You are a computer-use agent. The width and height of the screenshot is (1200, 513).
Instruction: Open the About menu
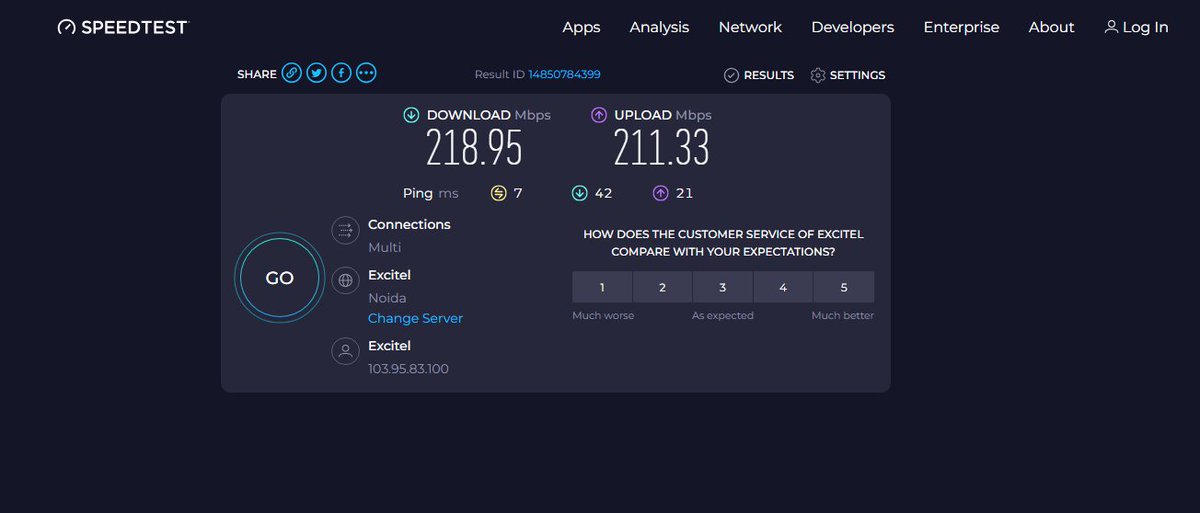(x=1051, y=27)
